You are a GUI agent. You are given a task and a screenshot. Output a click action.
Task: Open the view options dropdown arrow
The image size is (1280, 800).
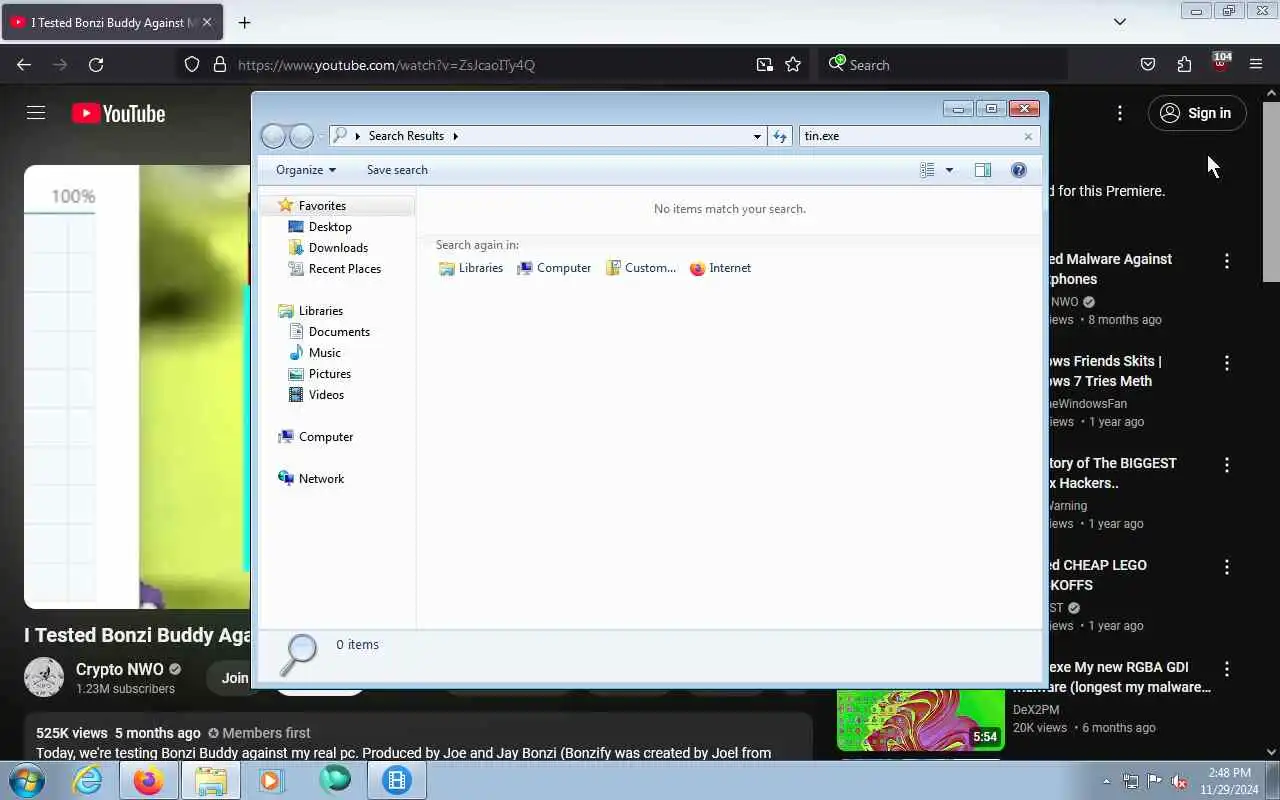point(949,170)
